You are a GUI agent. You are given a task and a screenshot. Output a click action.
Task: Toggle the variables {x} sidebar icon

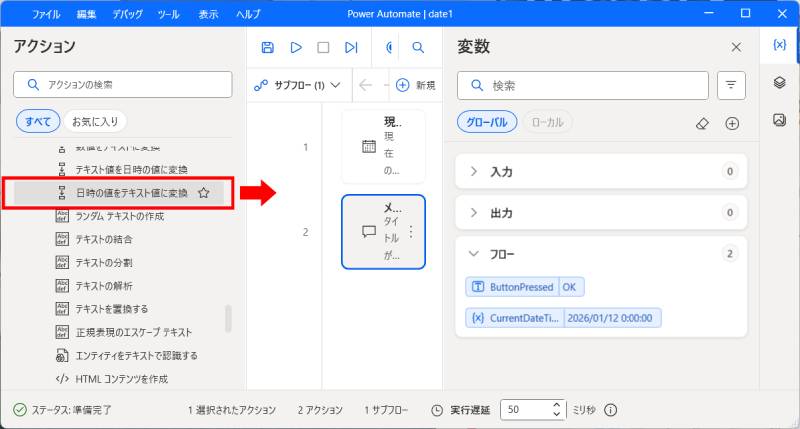tap(780, 45)
